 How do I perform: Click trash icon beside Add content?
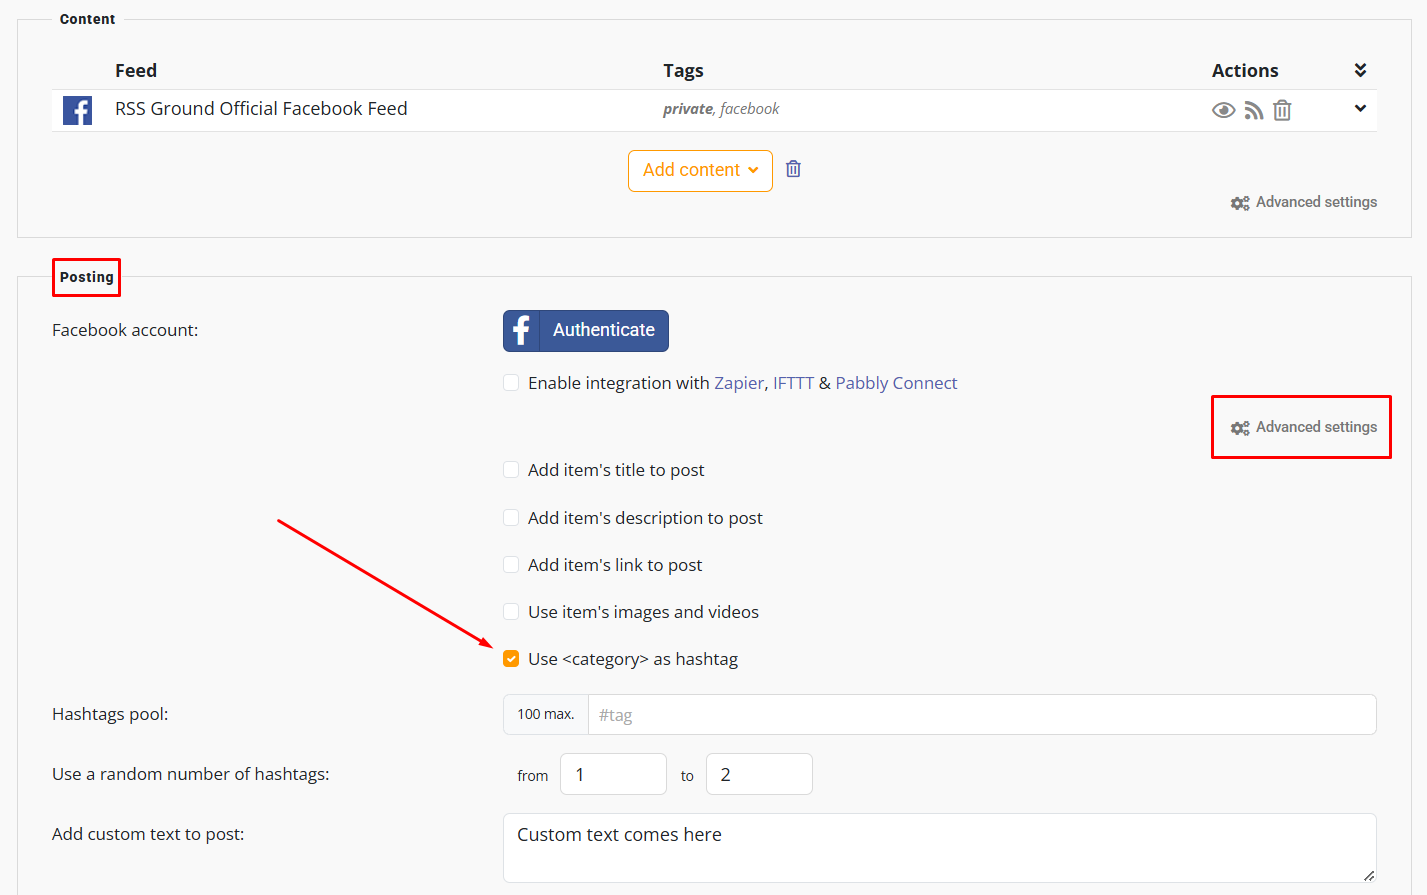(x=793, y=169)
